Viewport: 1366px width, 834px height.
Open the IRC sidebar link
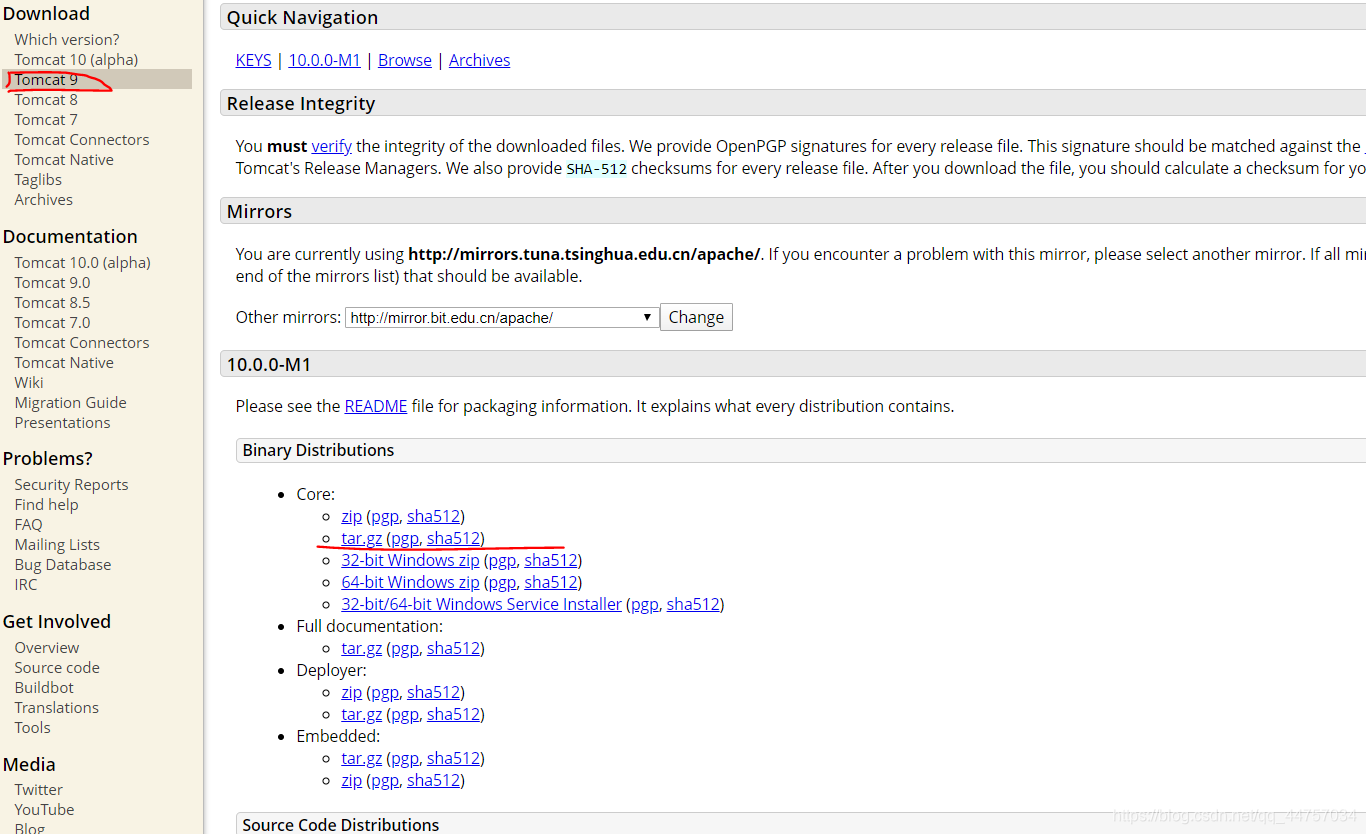coord(26,585)
